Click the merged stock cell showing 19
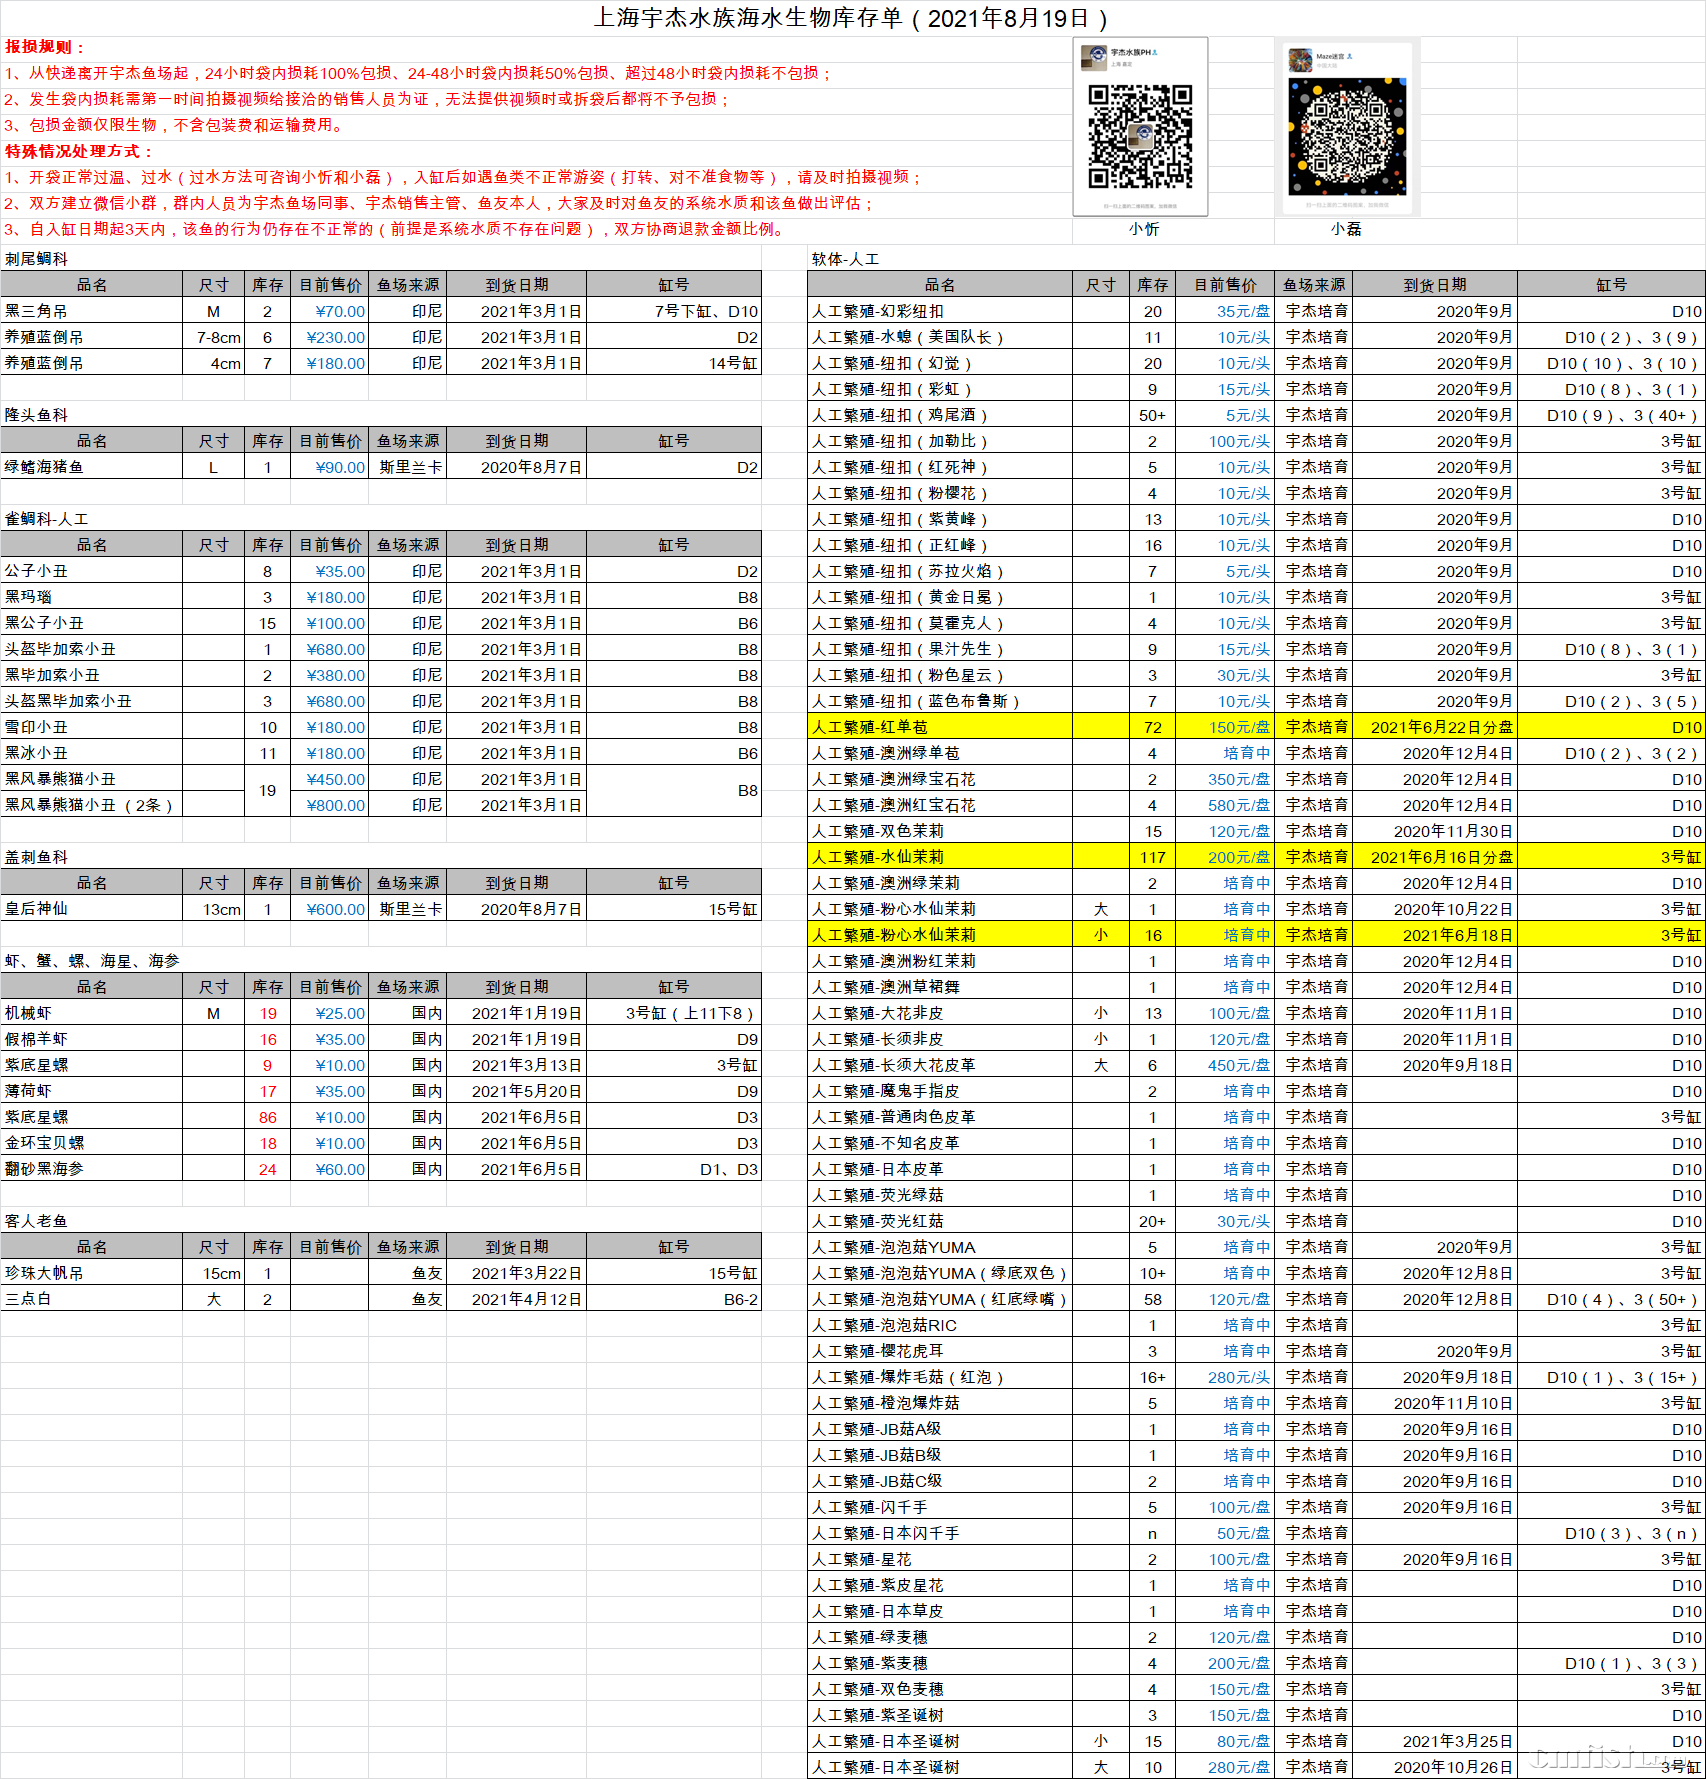 click(x=267, y=791)
